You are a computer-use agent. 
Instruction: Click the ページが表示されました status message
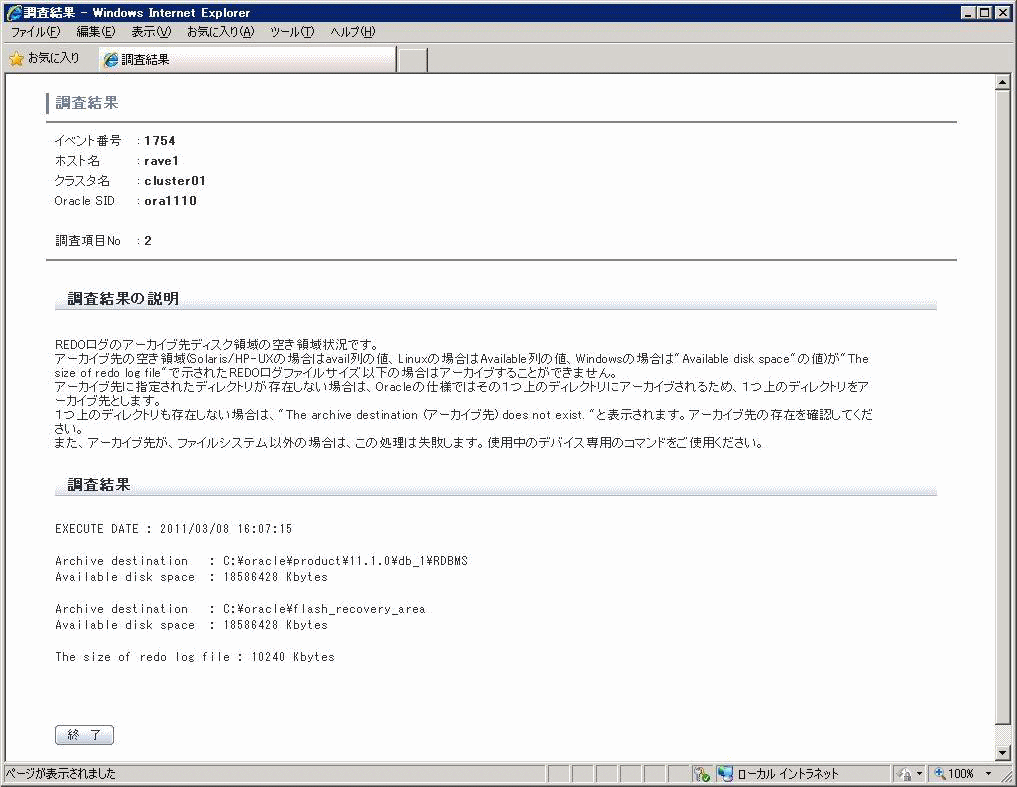(x=61, y=773)
